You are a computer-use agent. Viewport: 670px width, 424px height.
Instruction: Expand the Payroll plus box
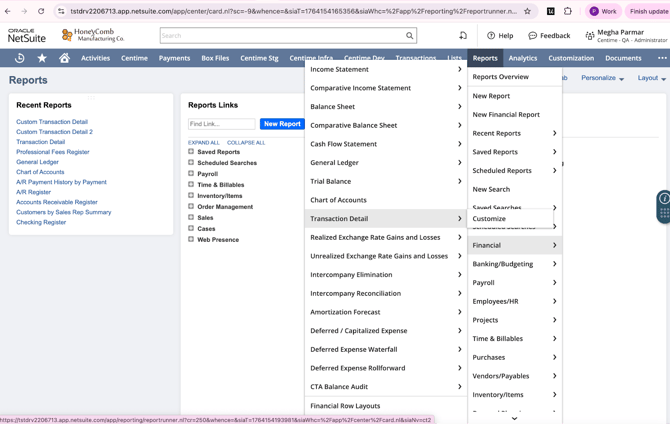191,174
